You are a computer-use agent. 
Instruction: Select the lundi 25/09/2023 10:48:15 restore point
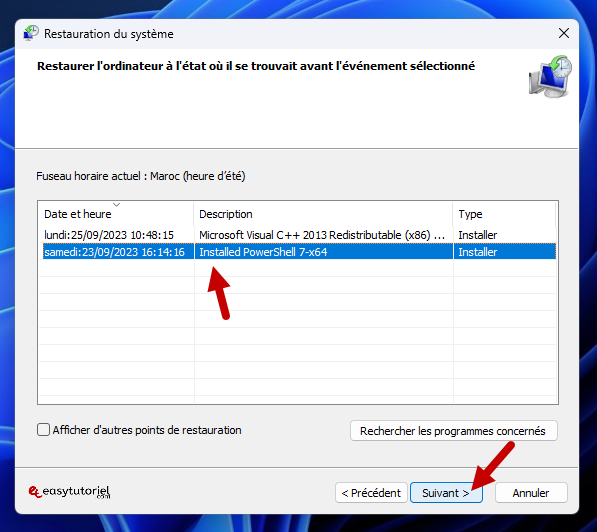pos(297,235)
